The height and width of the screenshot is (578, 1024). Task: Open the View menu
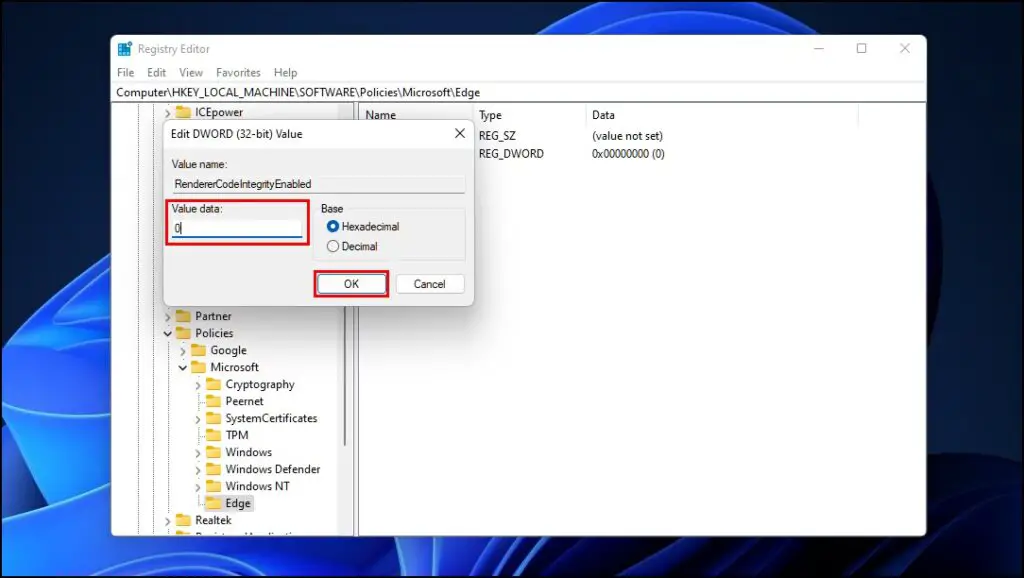pos(191,72)
